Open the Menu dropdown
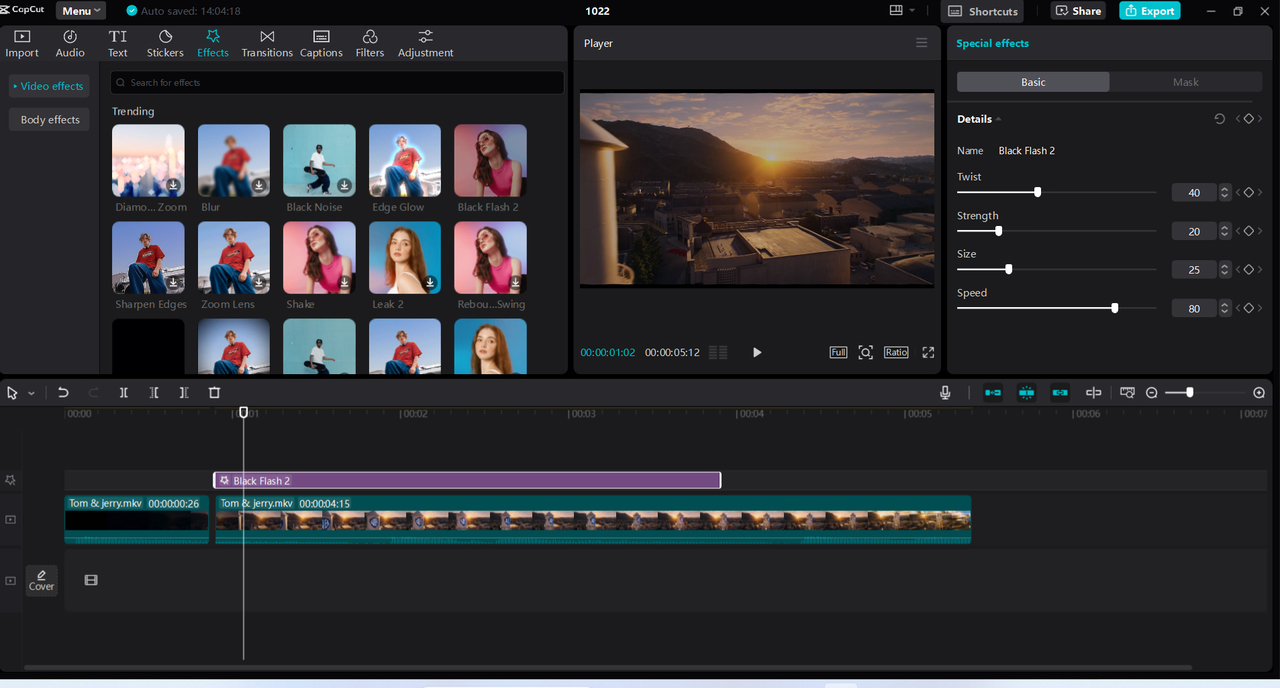This screenshot has height=688, width=1280. pyautogui.click(x=80, y=11)
